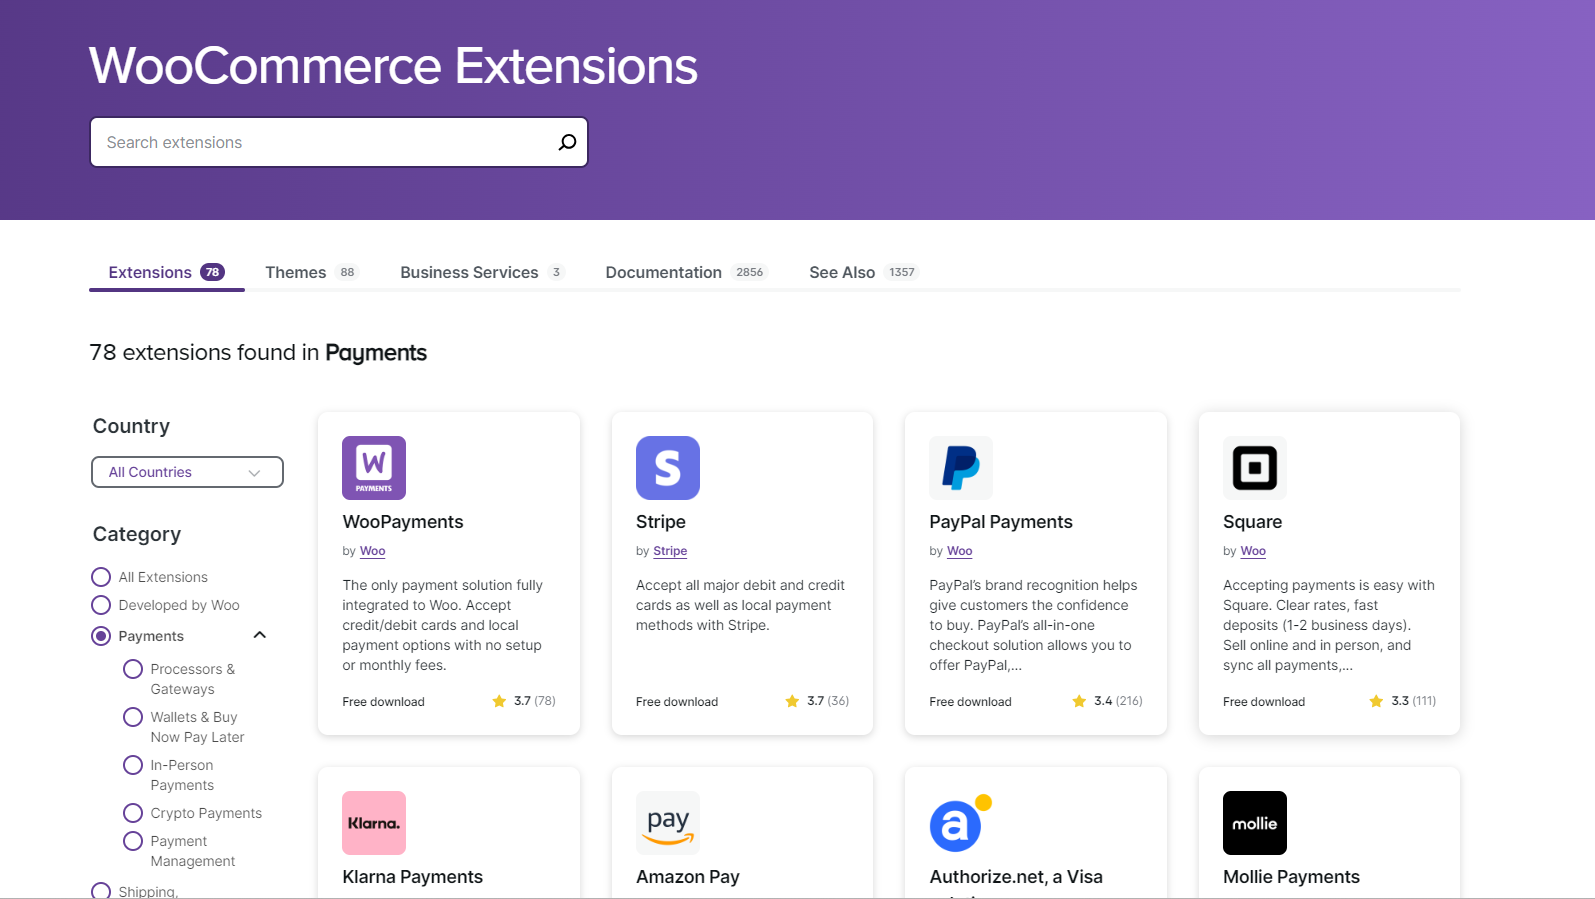The height and width of the screenshot is (899, 1595).
Task: Switch to the Business Services tab
Action: (482, 272)
